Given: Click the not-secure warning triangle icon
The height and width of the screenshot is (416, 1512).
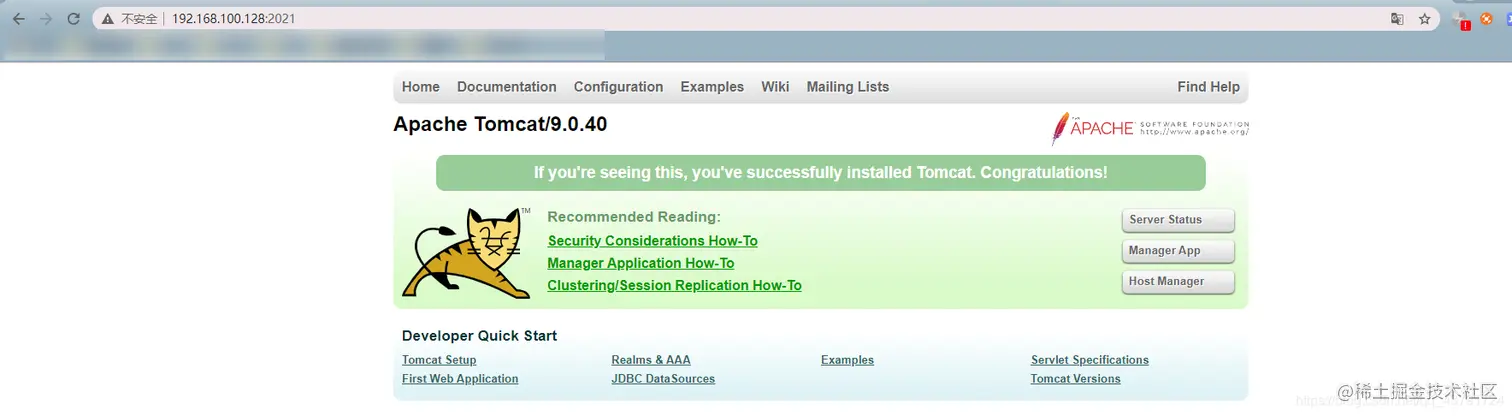Looking at the screenshot, I should point(107,19).
